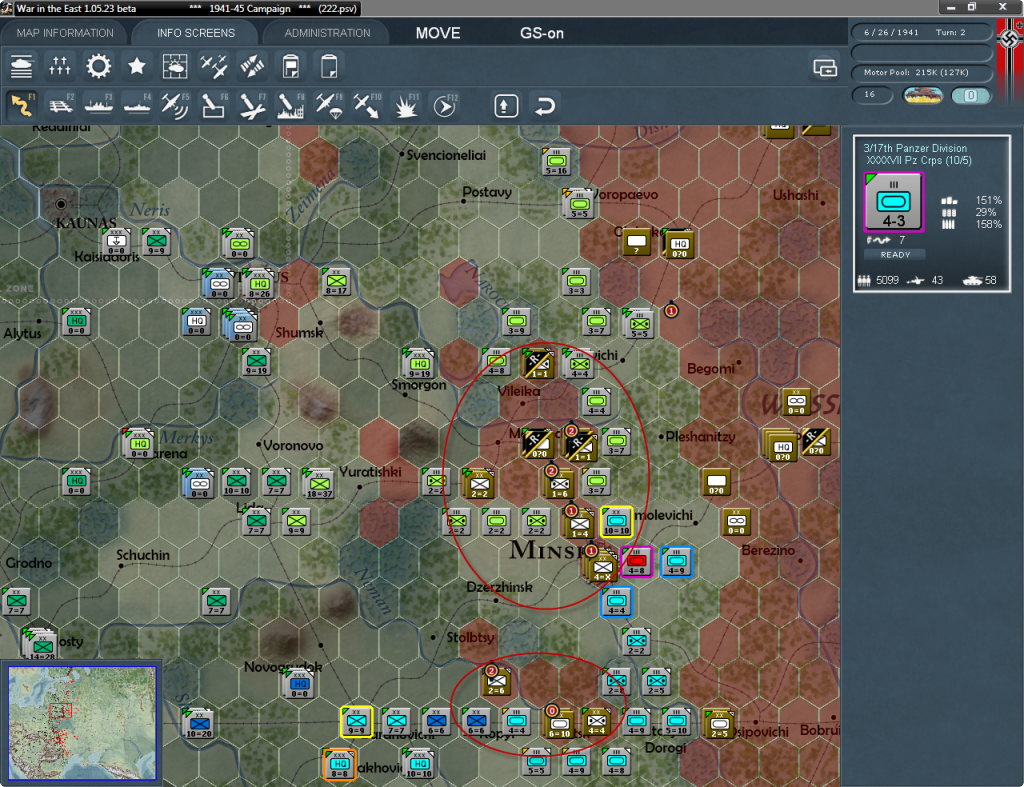Viewport: 1024px width, 787px height.
Task: Click the switch-windows icon near the date
Action: pos(825,67)
